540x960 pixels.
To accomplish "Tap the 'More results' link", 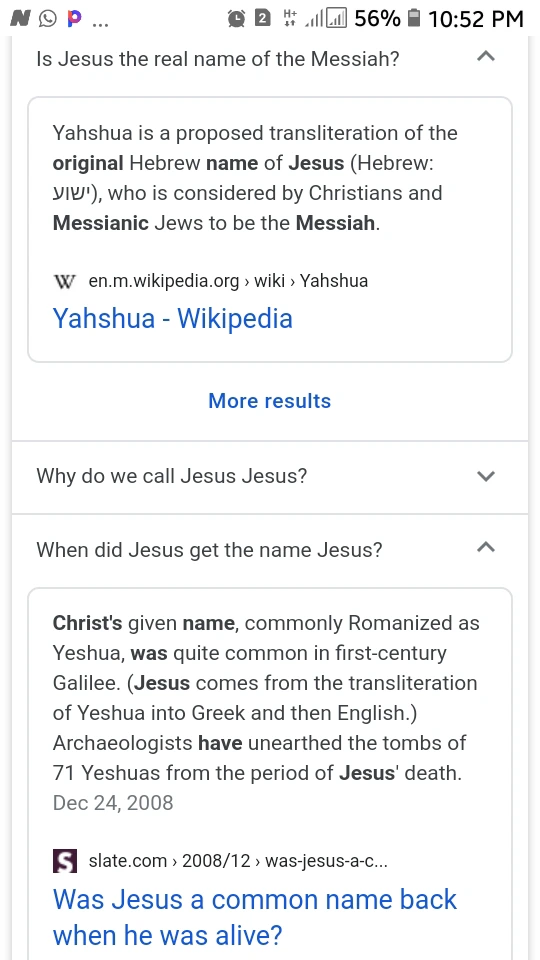I will pos(269,401).
